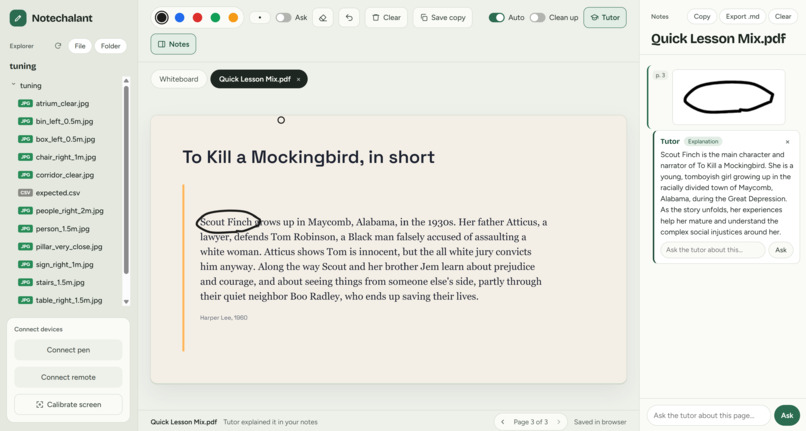The image size is (806, 431).
Task: Pick the green pen color
Action: tap(215, 17)
